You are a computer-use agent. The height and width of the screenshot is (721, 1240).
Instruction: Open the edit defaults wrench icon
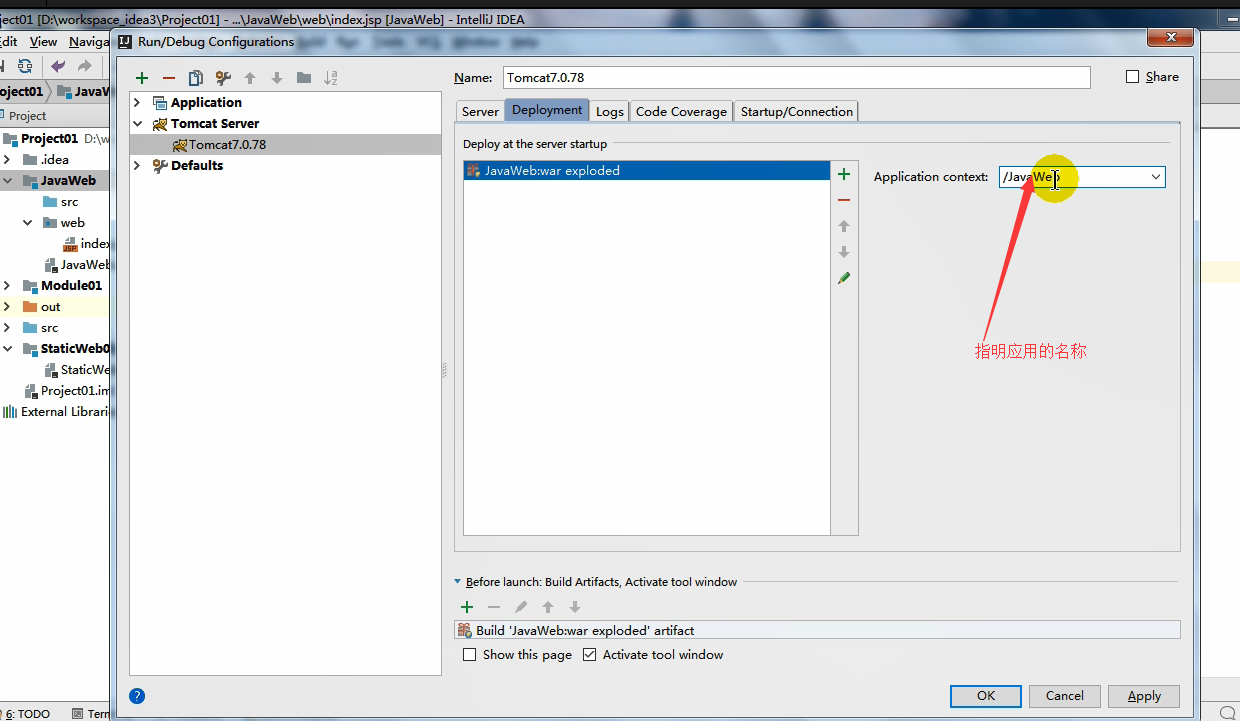tap(223, 78)
